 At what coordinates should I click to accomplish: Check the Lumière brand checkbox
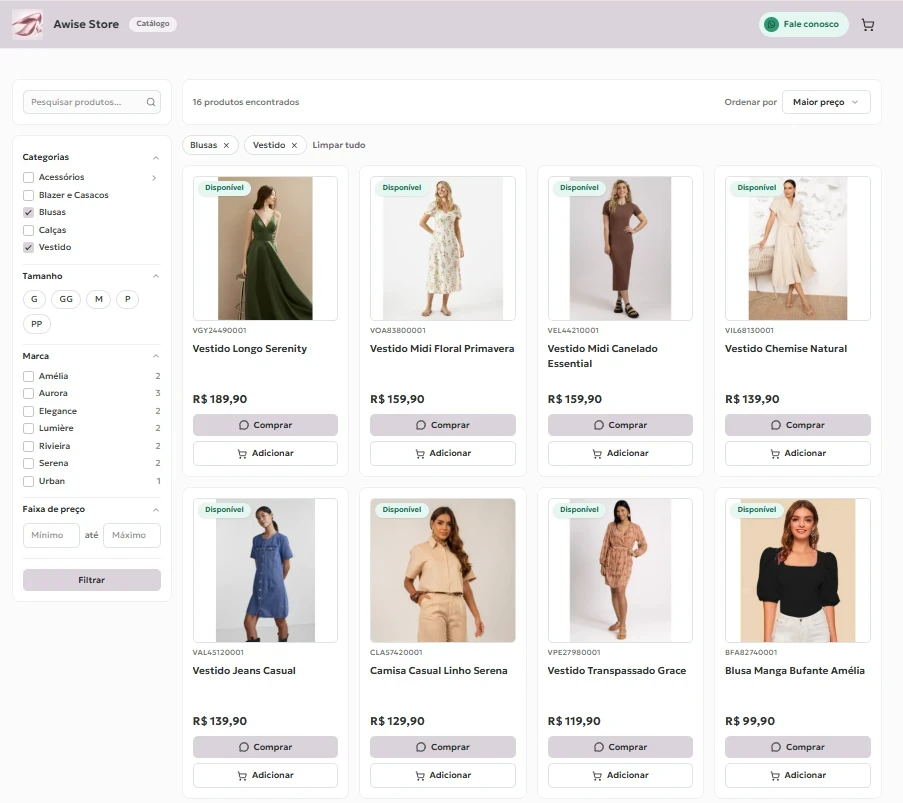point(28,429)
